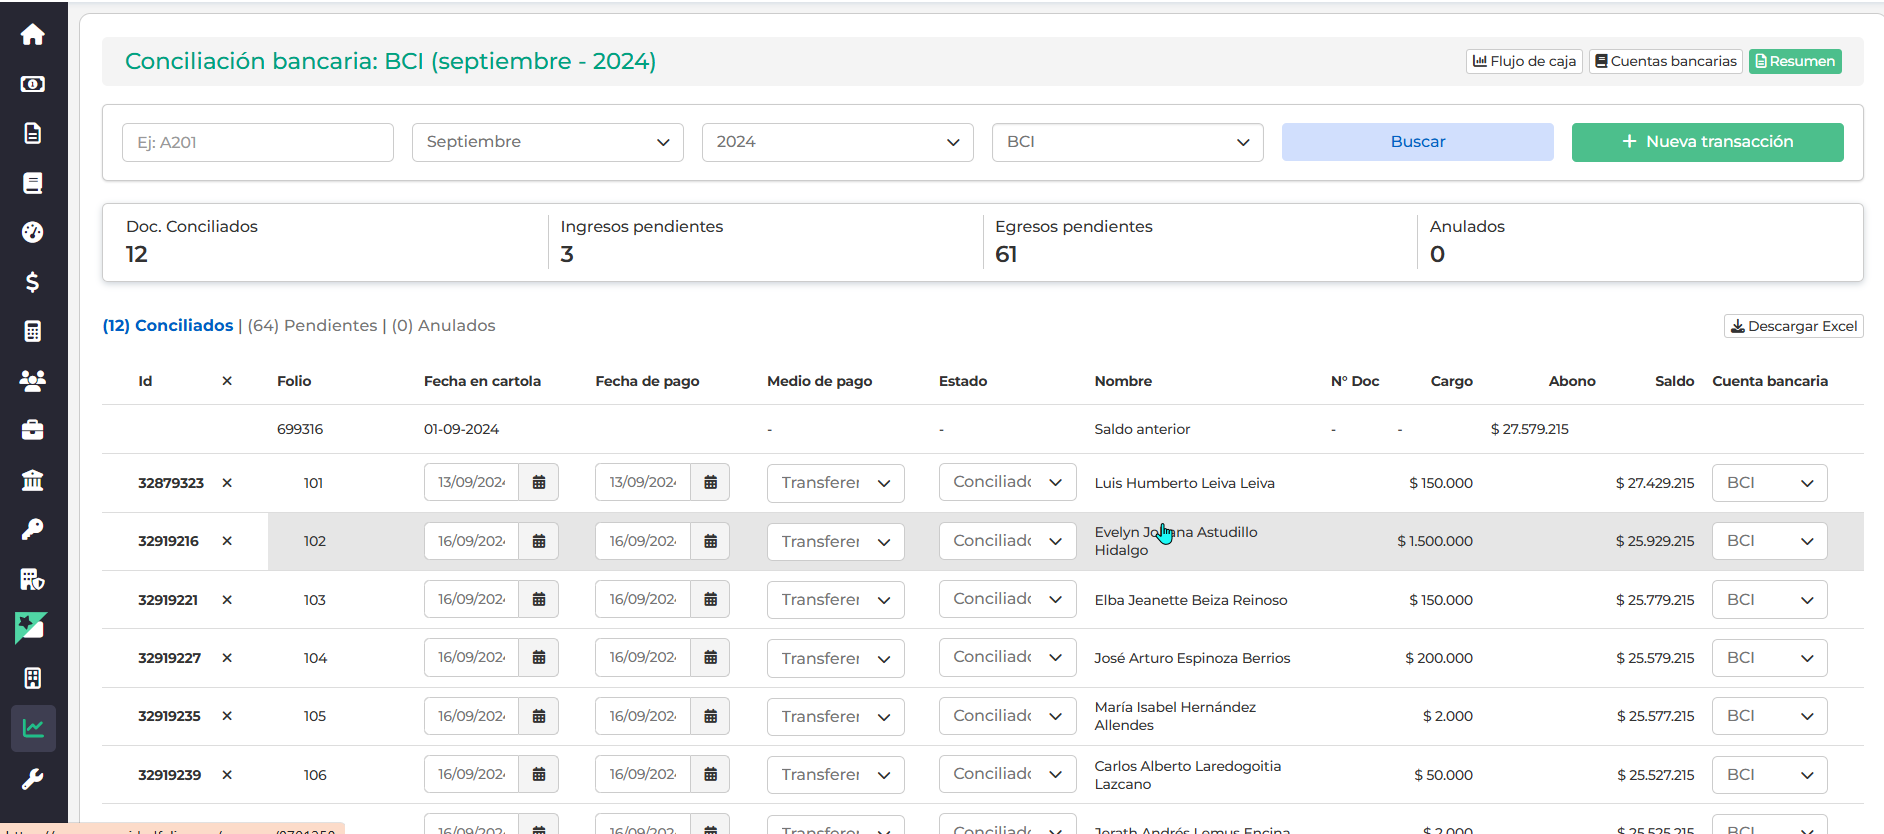Open the bank building icon in the sidebar
The width and height of the screenshot is (1884, 834).
(x=33, y=480)
